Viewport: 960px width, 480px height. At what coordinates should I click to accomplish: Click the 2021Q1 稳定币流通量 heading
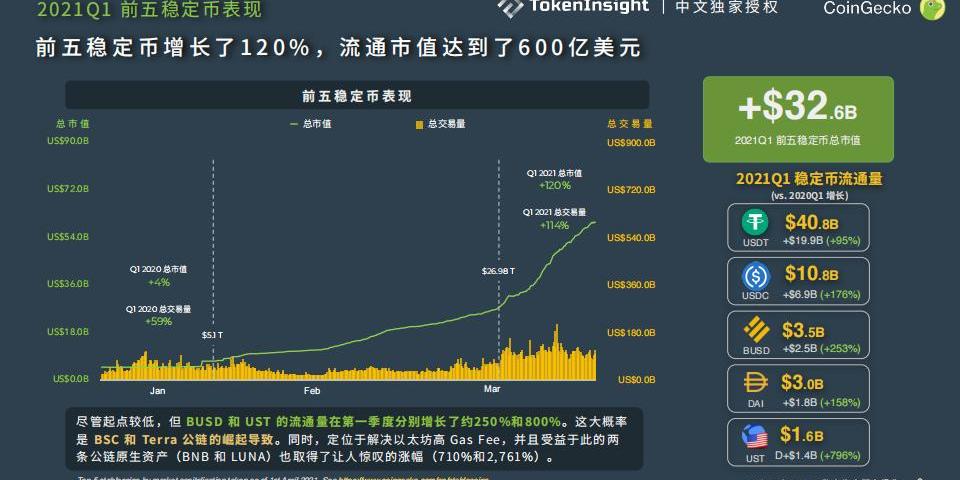pyautogui.click(x=809, y=179)
